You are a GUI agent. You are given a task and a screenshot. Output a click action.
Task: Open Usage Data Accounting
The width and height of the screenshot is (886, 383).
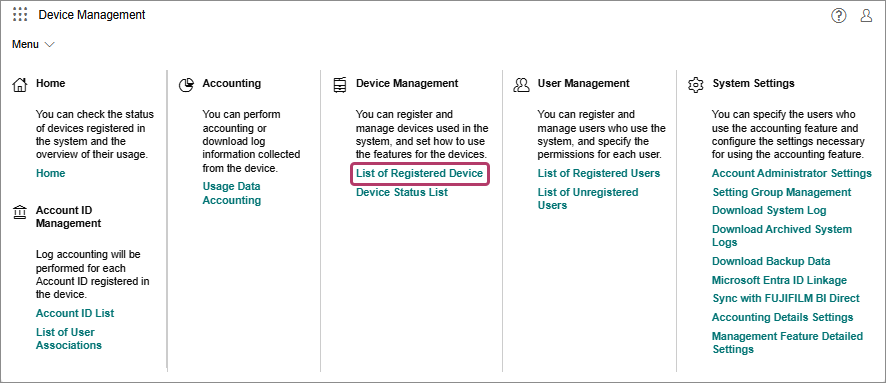232,193
